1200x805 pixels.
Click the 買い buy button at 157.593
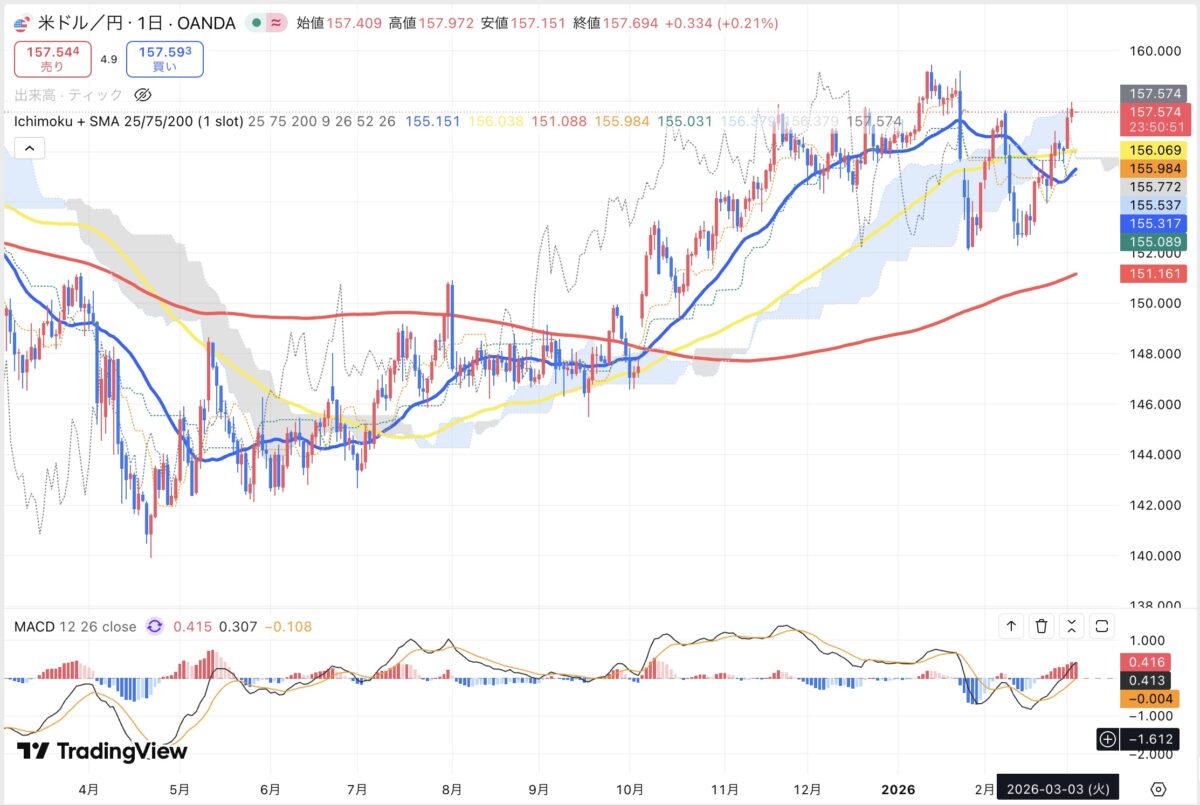pos(165,58)
